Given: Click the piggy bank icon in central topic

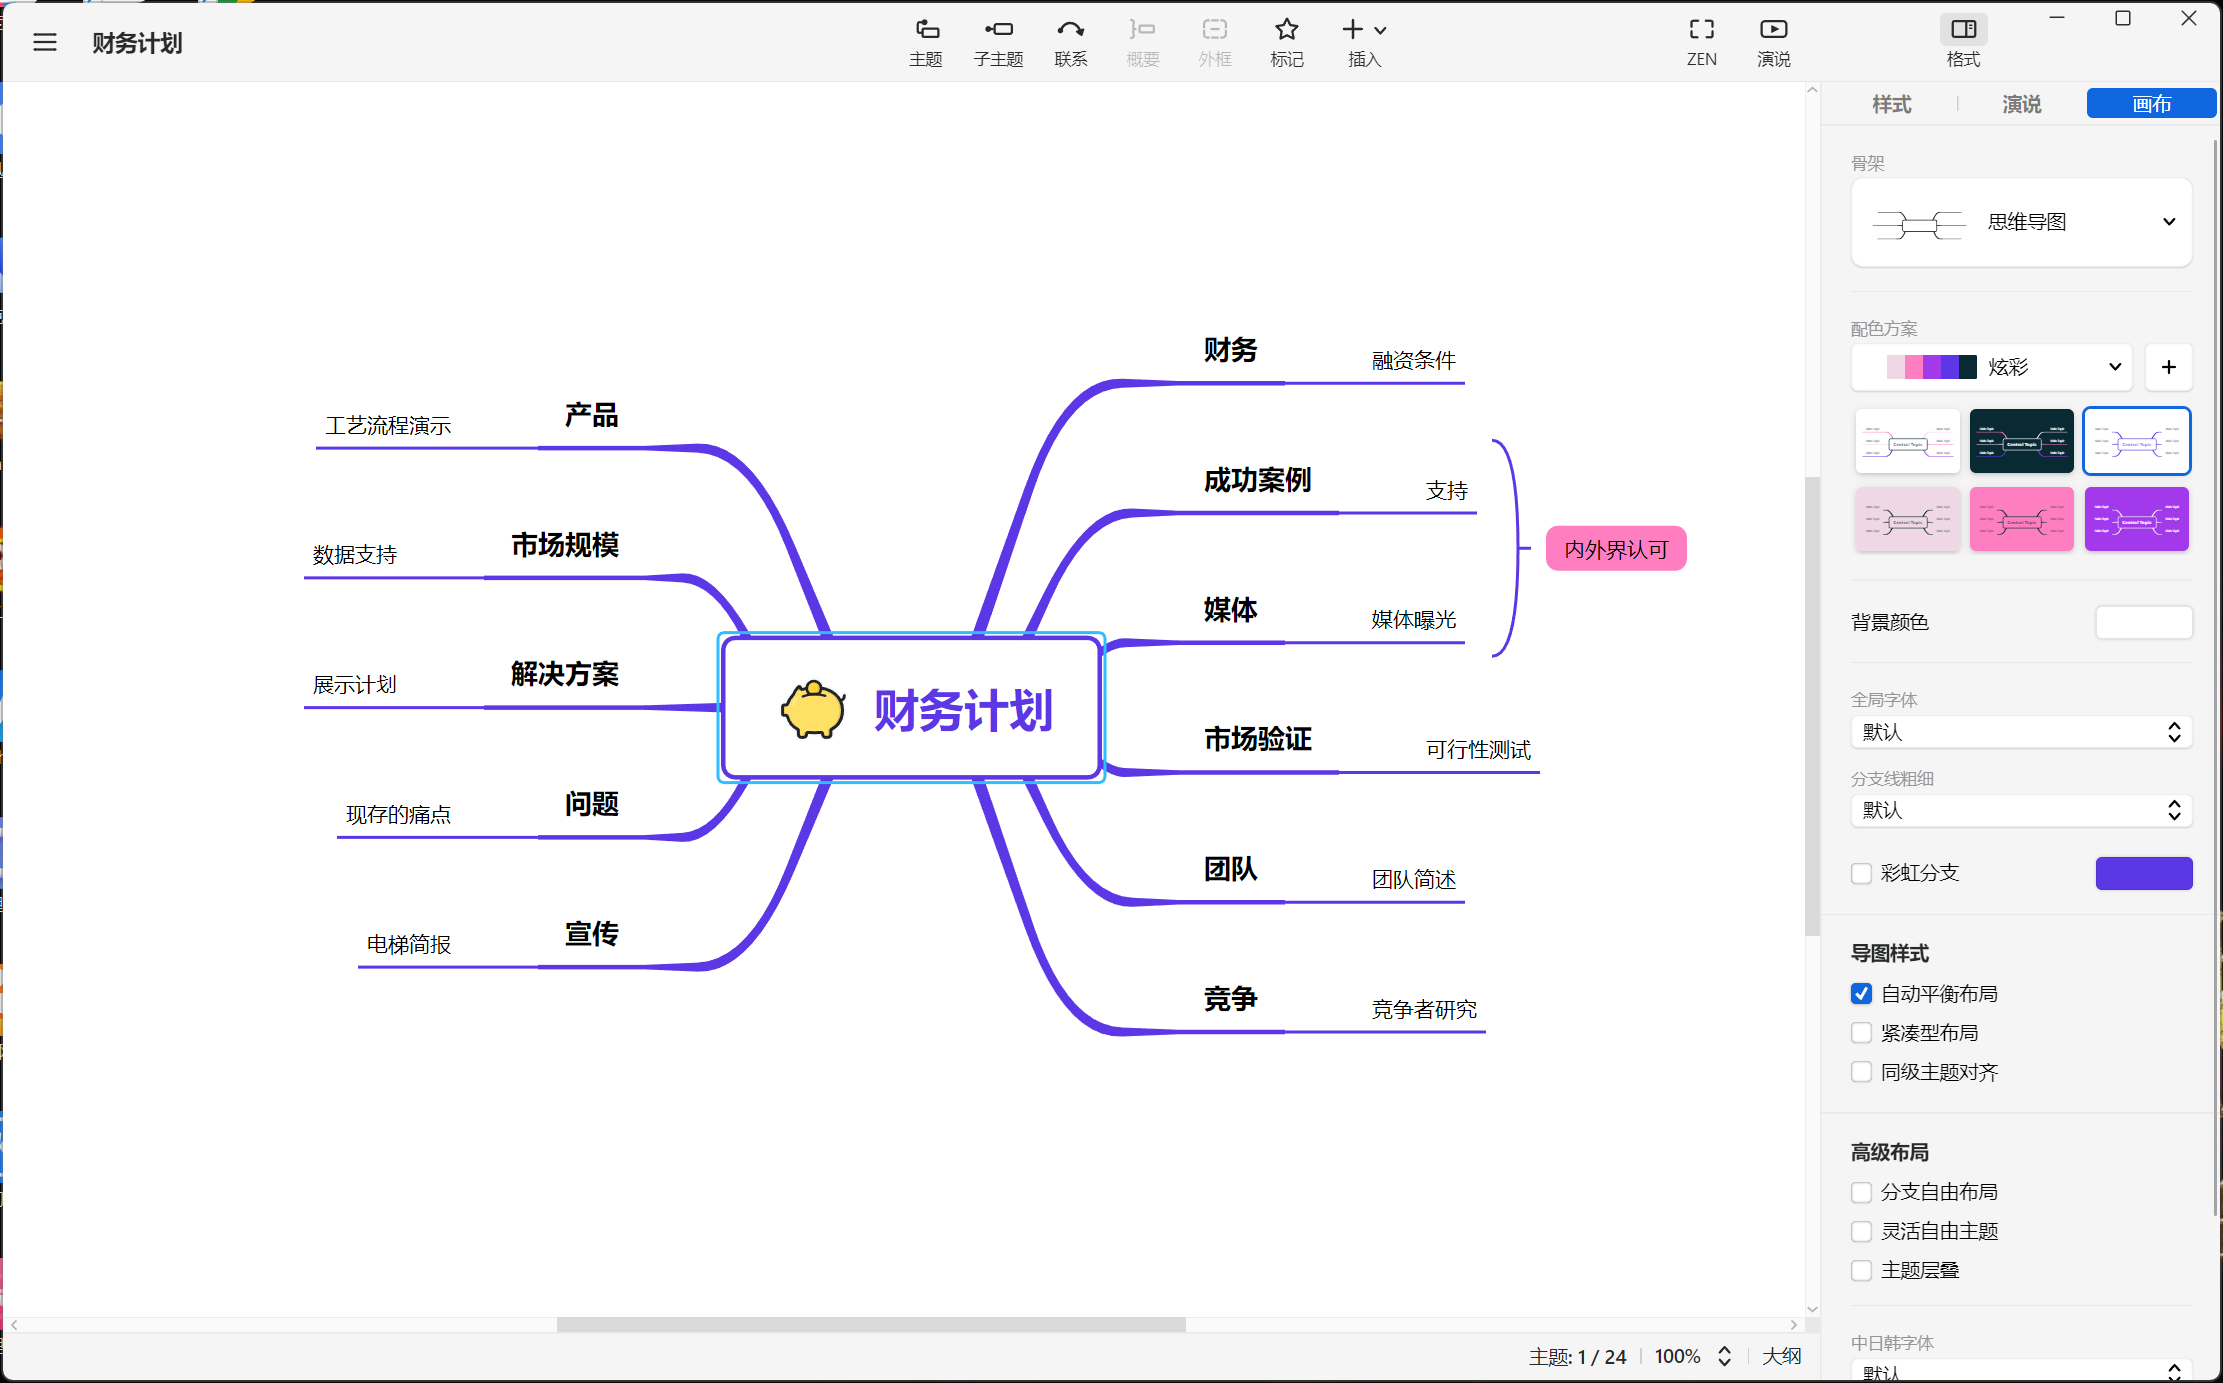Looking at the screenshot, I should [813, 710].
